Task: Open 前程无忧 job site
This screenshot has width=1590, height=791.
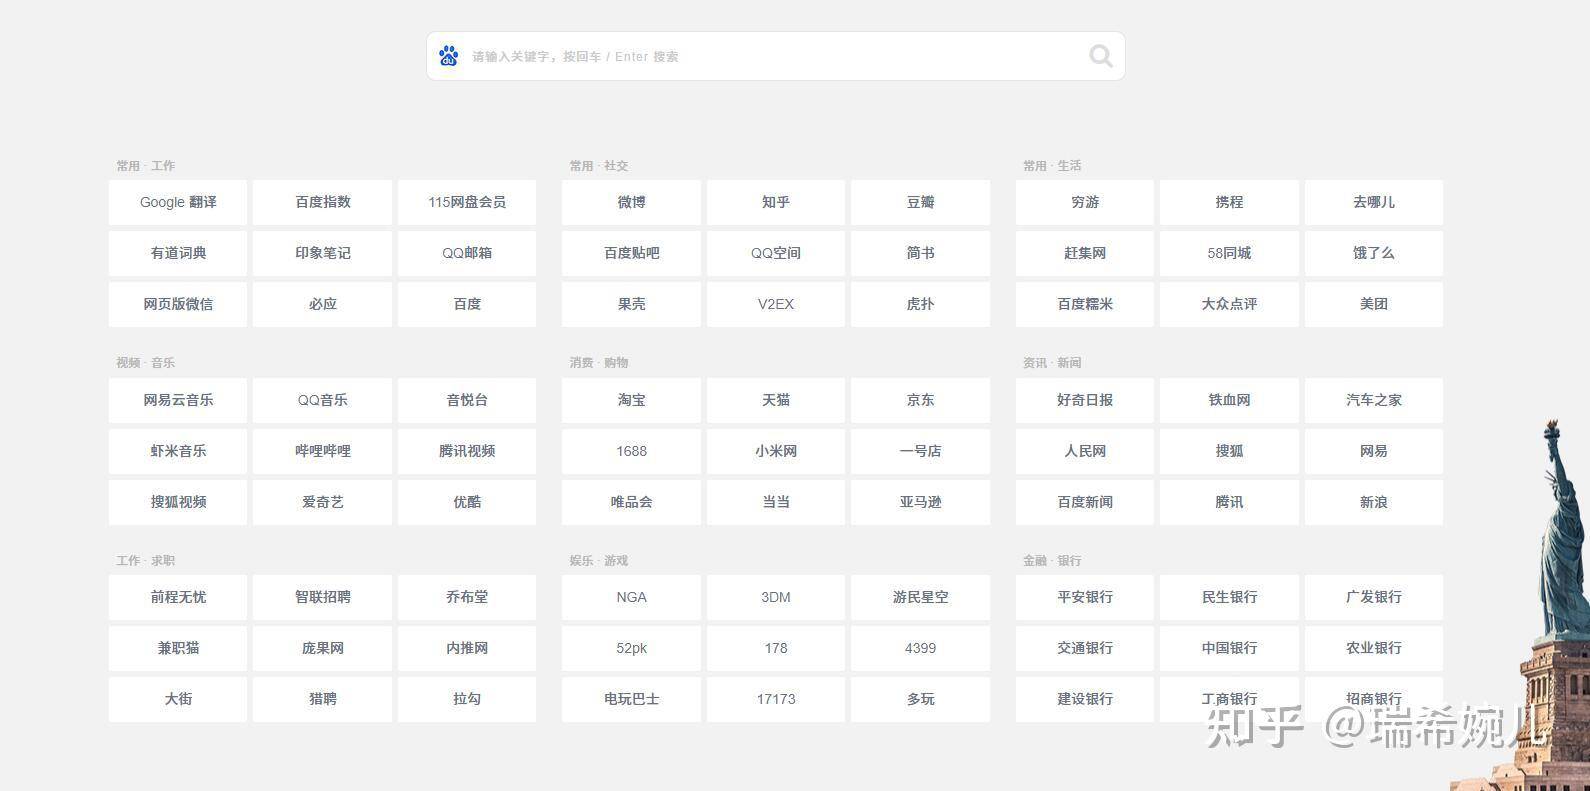Action: (178, 597)
